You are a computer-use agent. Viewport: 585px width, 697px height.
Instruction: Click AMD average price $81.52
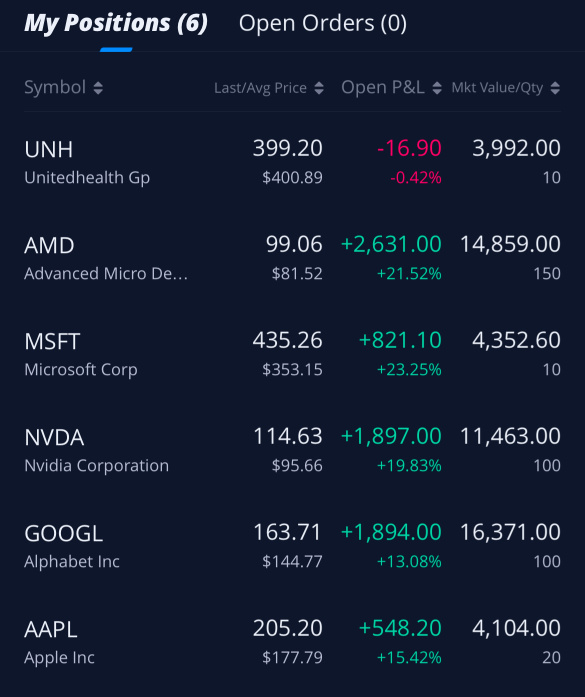pyautogui.click(x=297, y=274)
